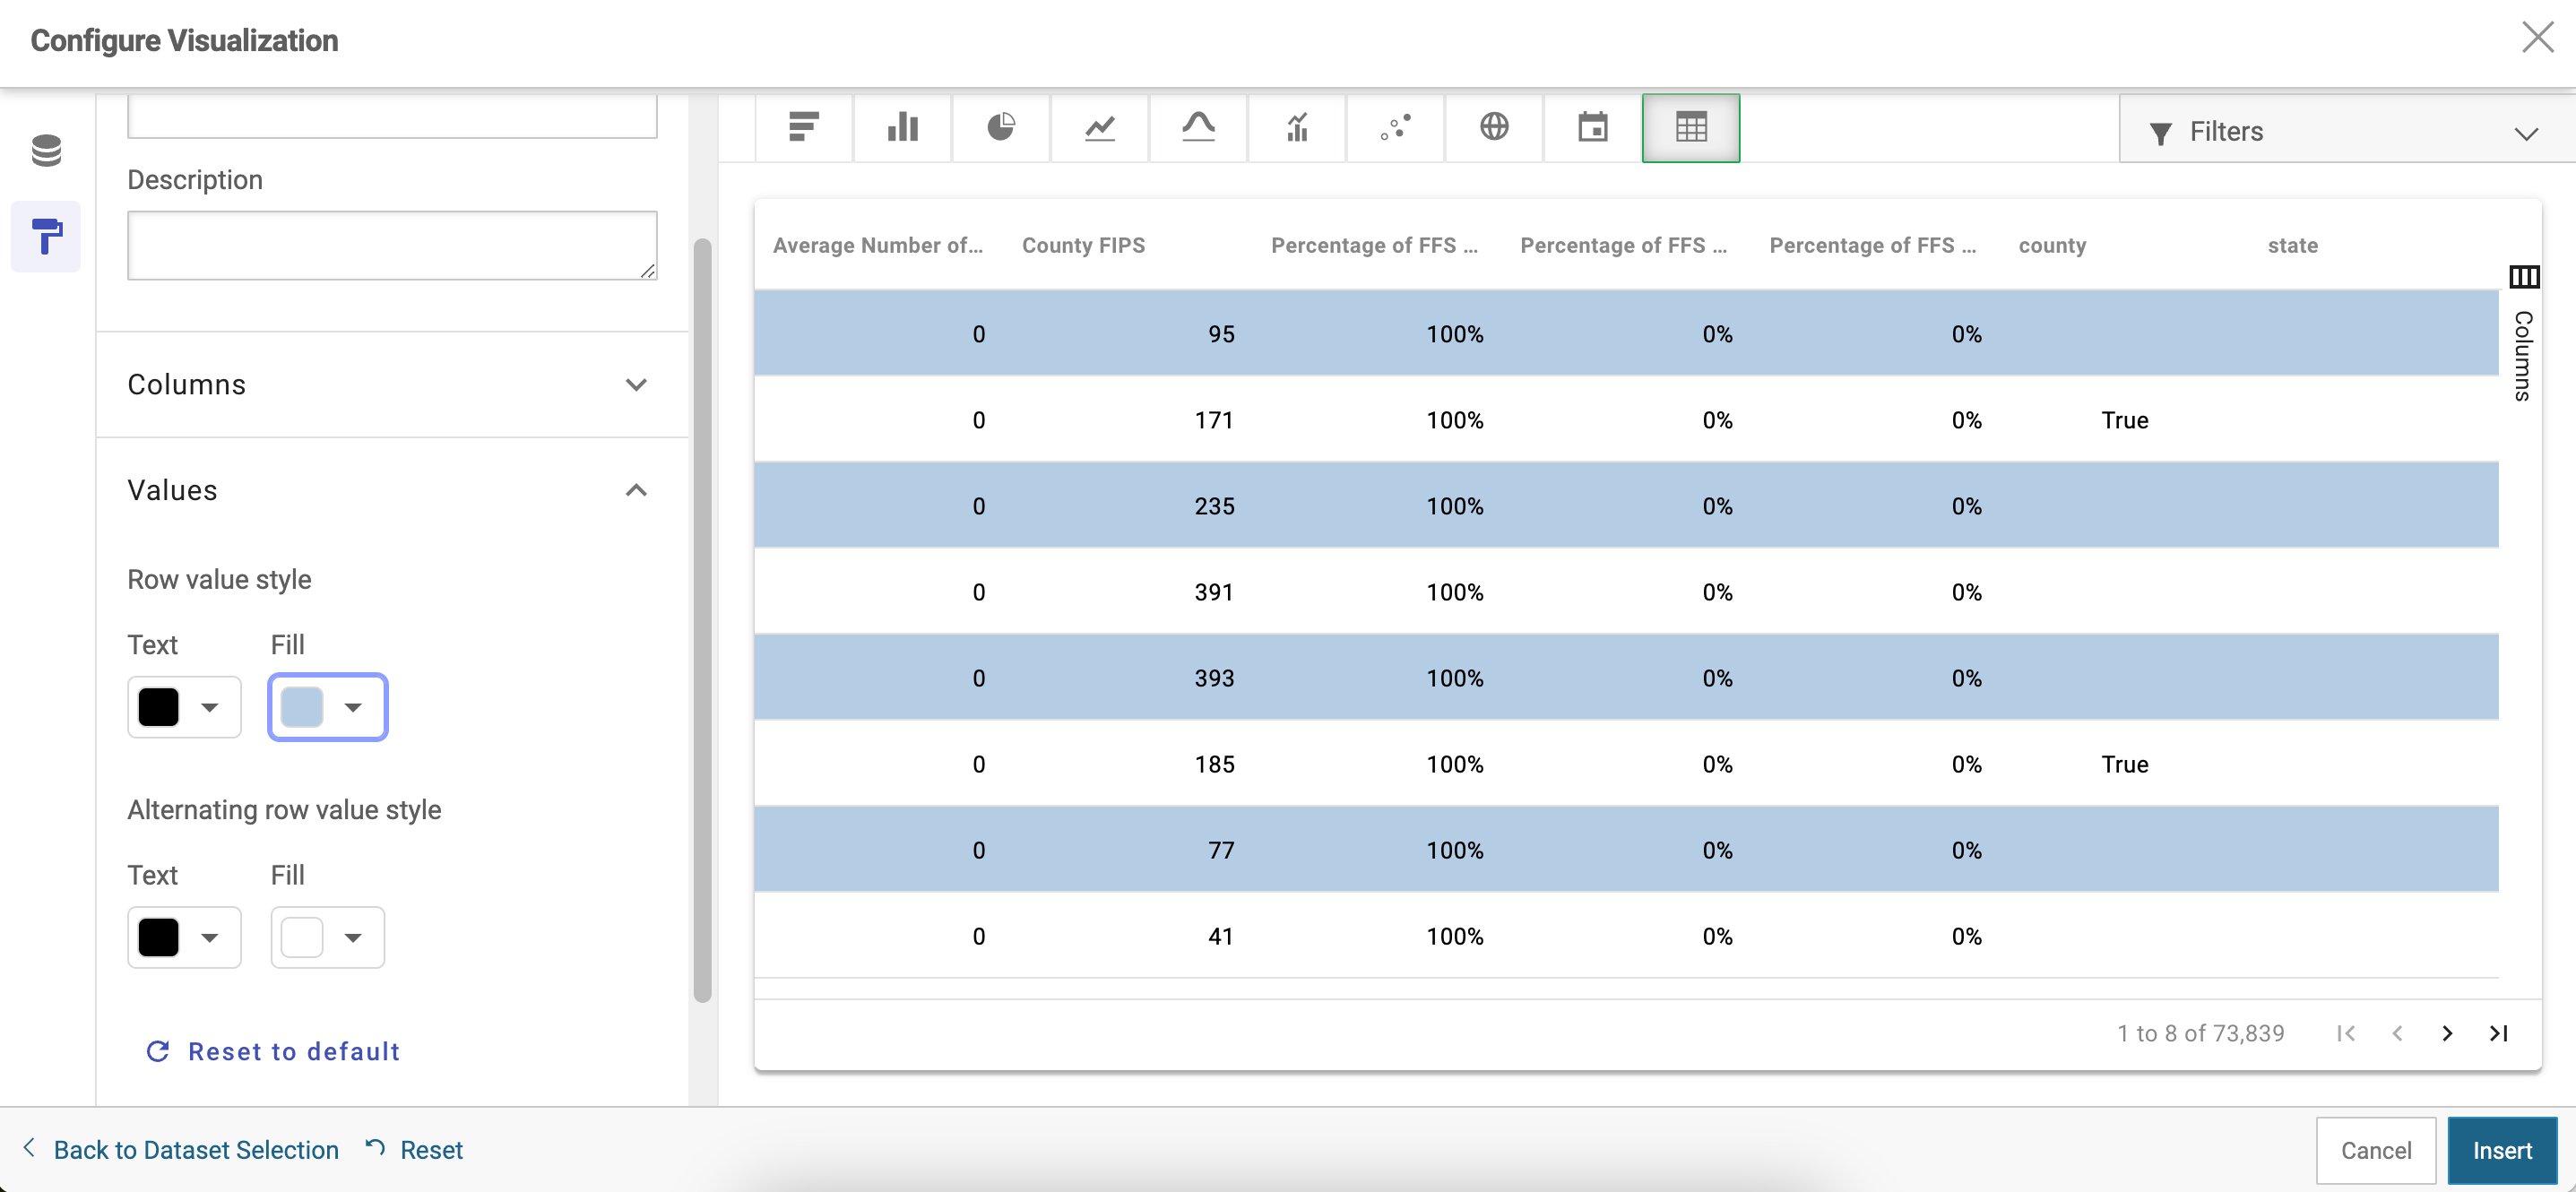This screenshot has height=1192, width=2576.
Task: Click the black row Text color swatch
Action: (x=158, y=707)
